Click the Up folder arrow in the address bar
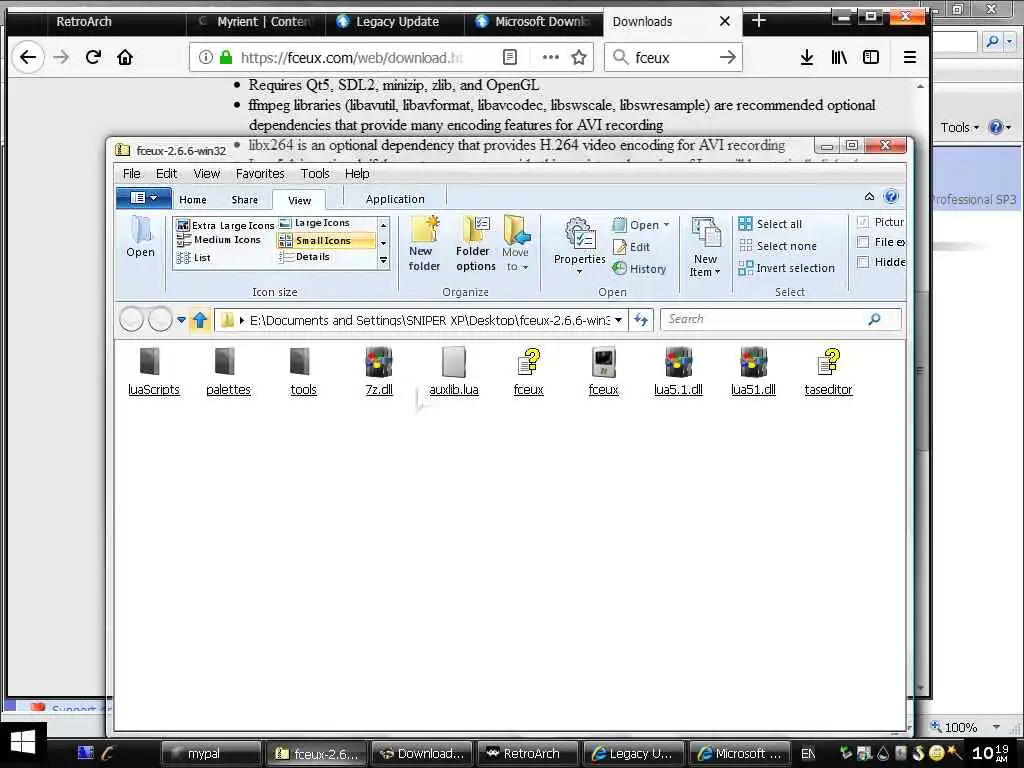 [200, 320]
